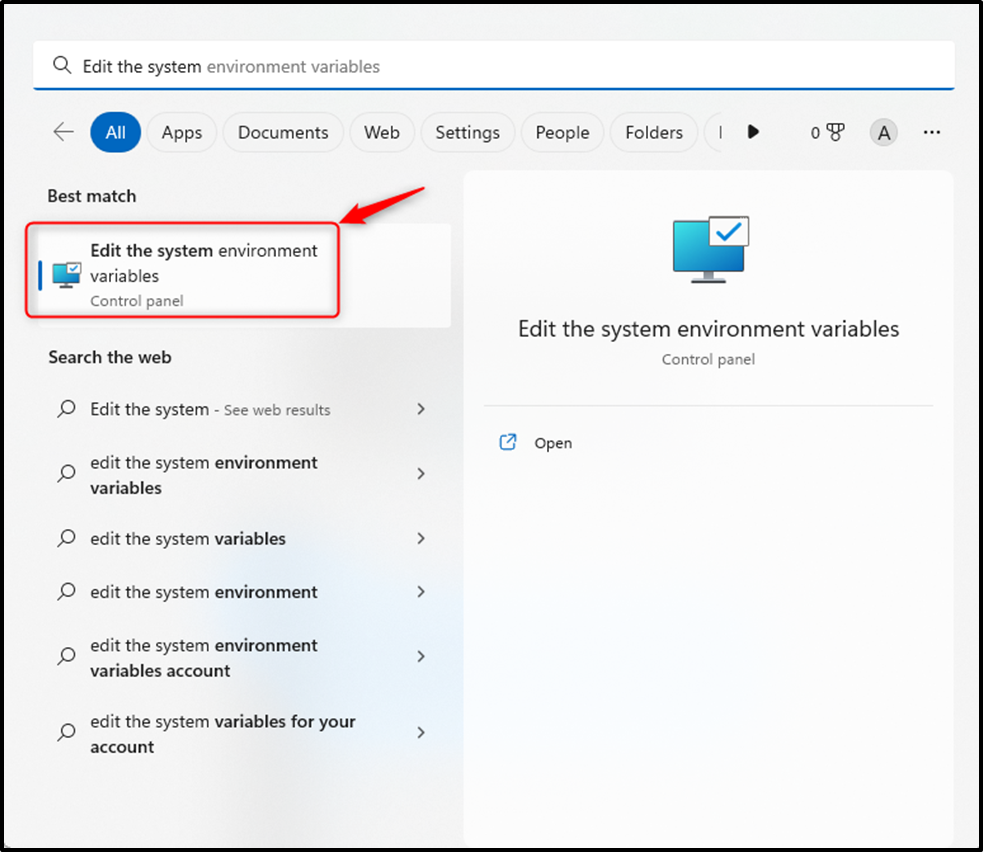
Task: Expand the 'edit the system environment variables account' suggestion
Action: [x=421, y=657]
